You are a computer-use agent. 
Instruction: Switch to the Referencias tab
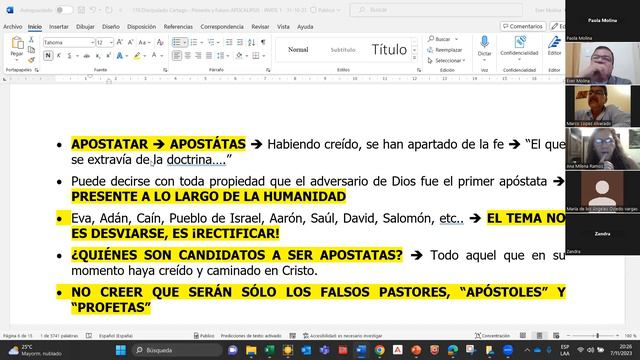[x=178, y=27]
